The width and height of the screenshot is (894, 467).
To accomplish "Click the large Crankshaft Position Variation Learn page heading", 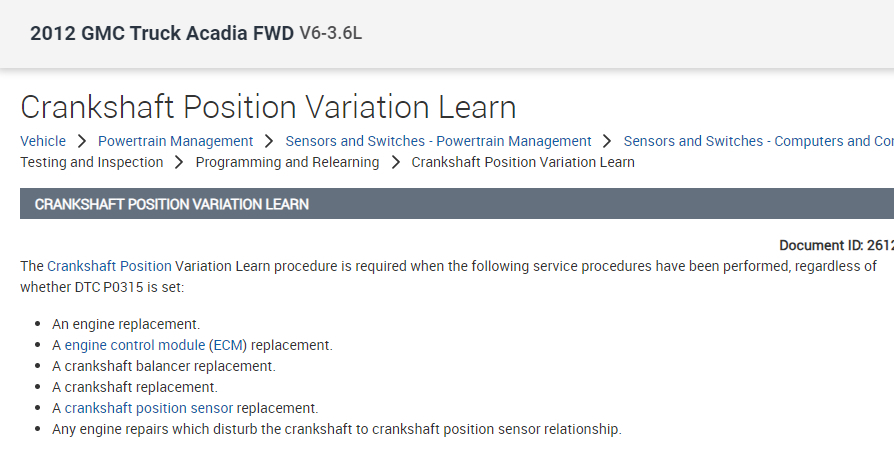I will tap(268, 107).
